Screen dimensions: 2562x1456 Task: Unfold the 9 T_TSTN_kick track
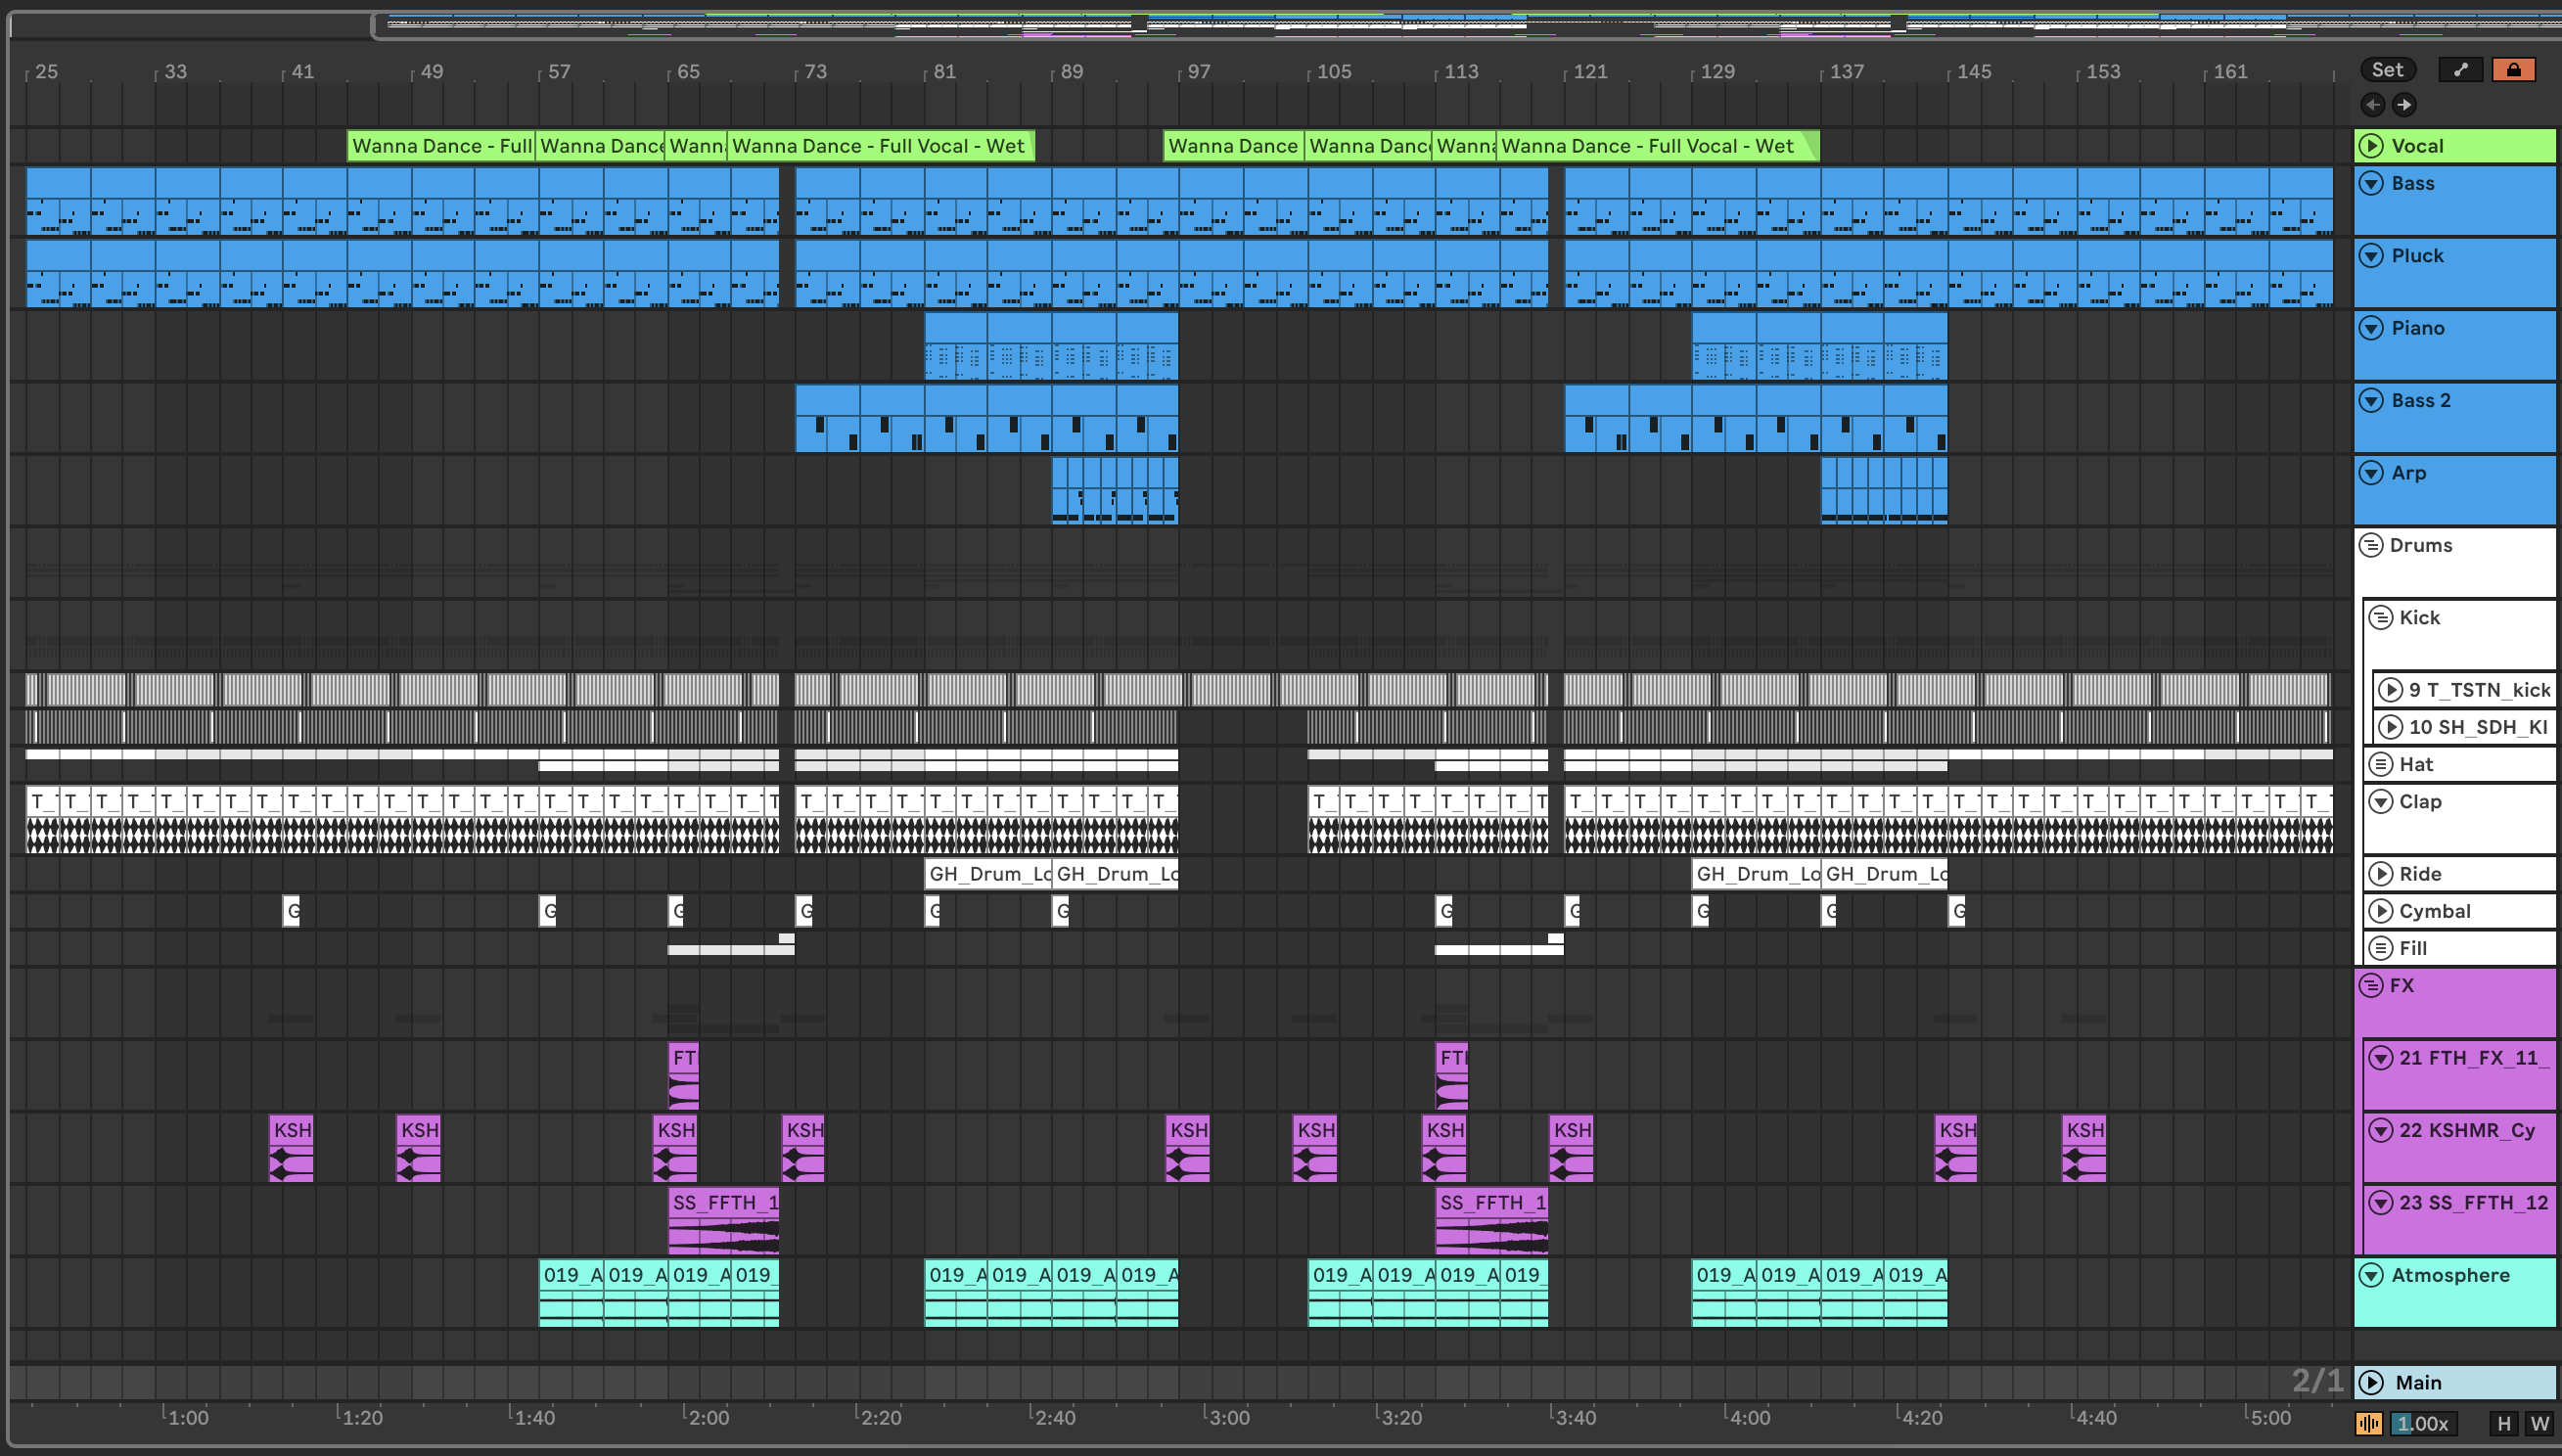[2391, 690]
